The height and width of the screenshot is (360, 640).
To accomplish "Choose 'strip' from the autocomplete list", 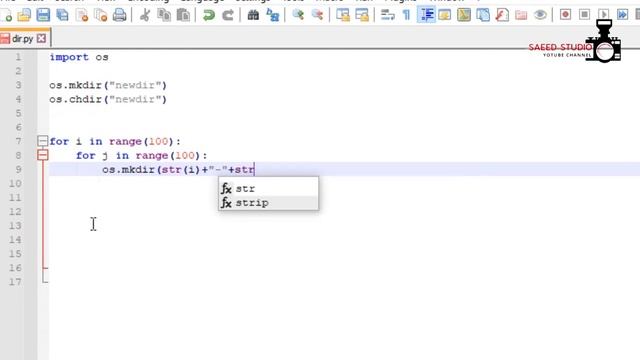I will [x=268, y=202].
